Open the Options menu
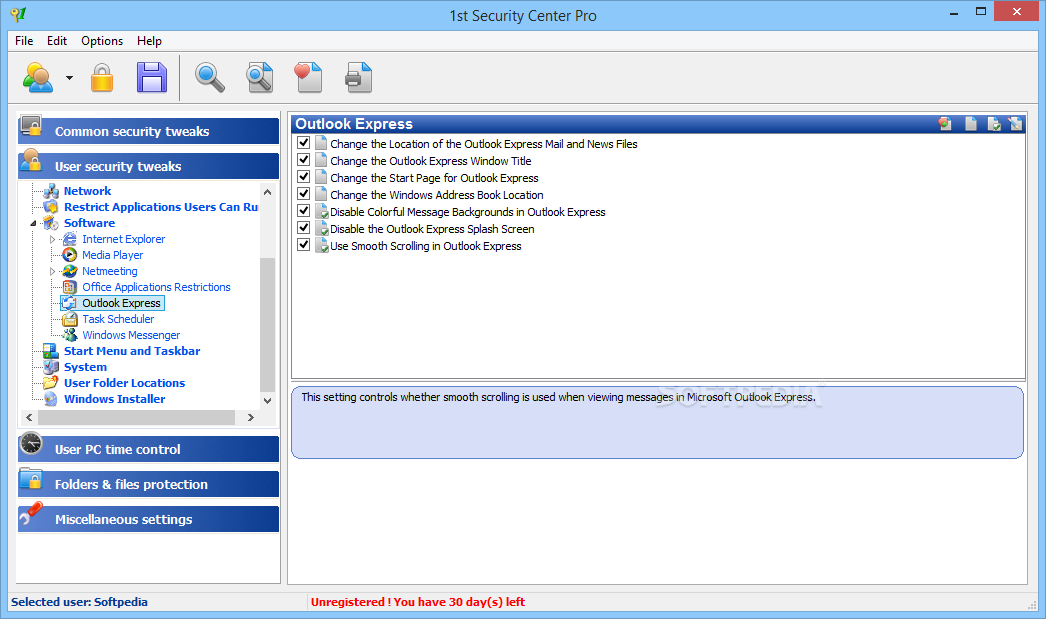Viewport: 1046px width, 619px height. pyautogui.click(x=102, y=41)
